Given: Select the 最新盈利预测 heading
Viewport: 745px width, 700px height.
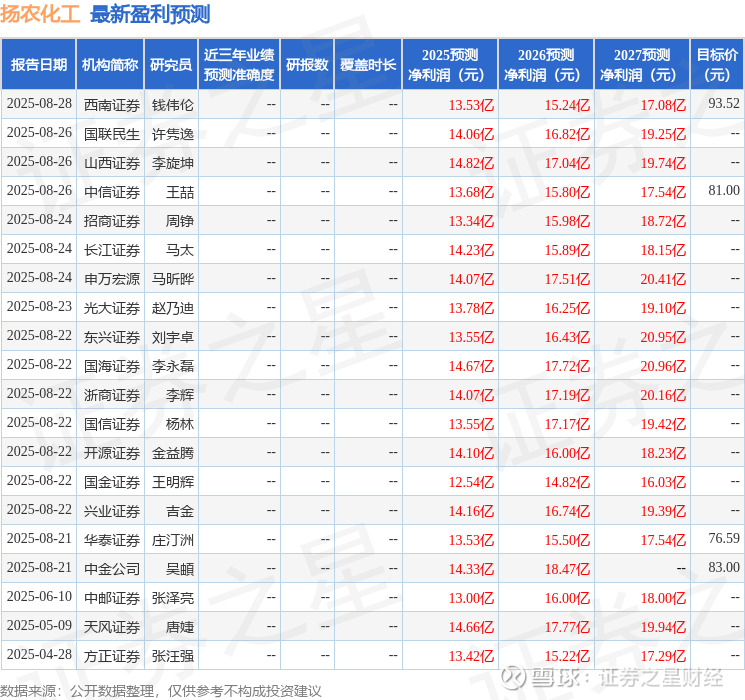Looking at the screenshot, I should click(x=150, y=14).
